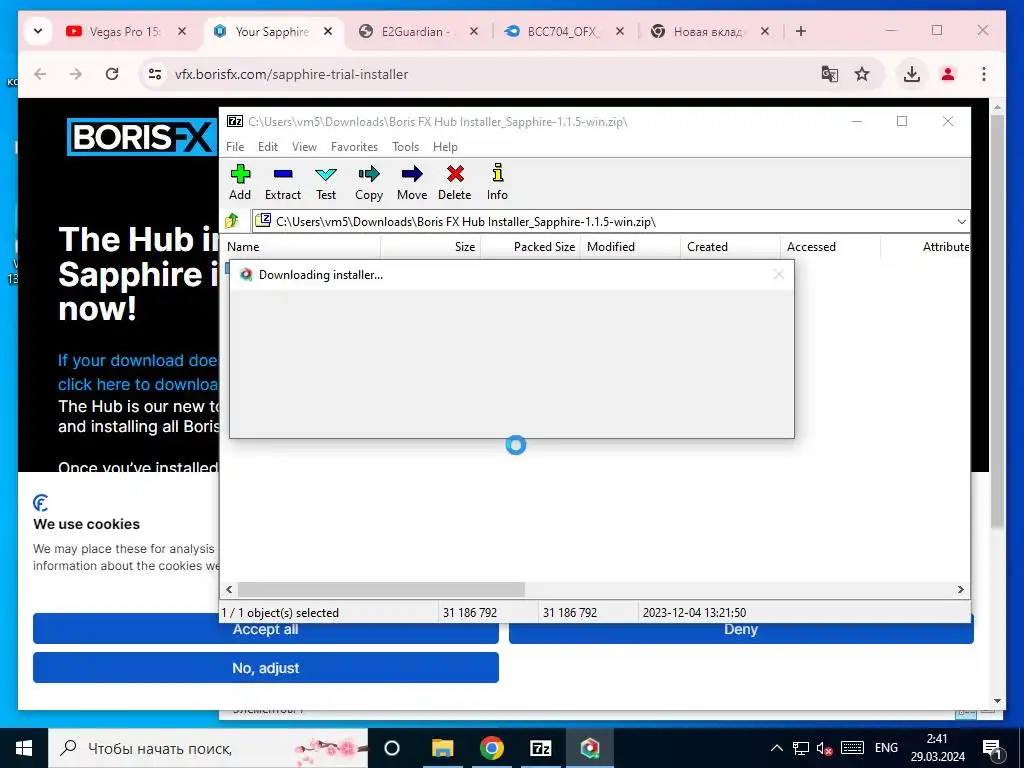Viewport: 1024px width, 768px height.
Task: Open archive Info in 7-Zip toolbar
Action: click(497, 182)
